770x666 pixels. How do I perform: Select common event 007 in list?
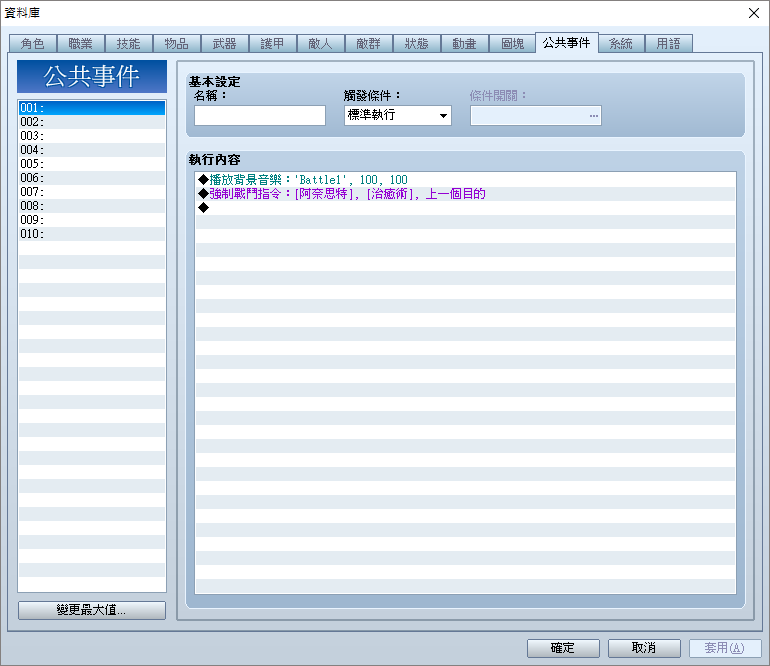click(x=92, y=192)
